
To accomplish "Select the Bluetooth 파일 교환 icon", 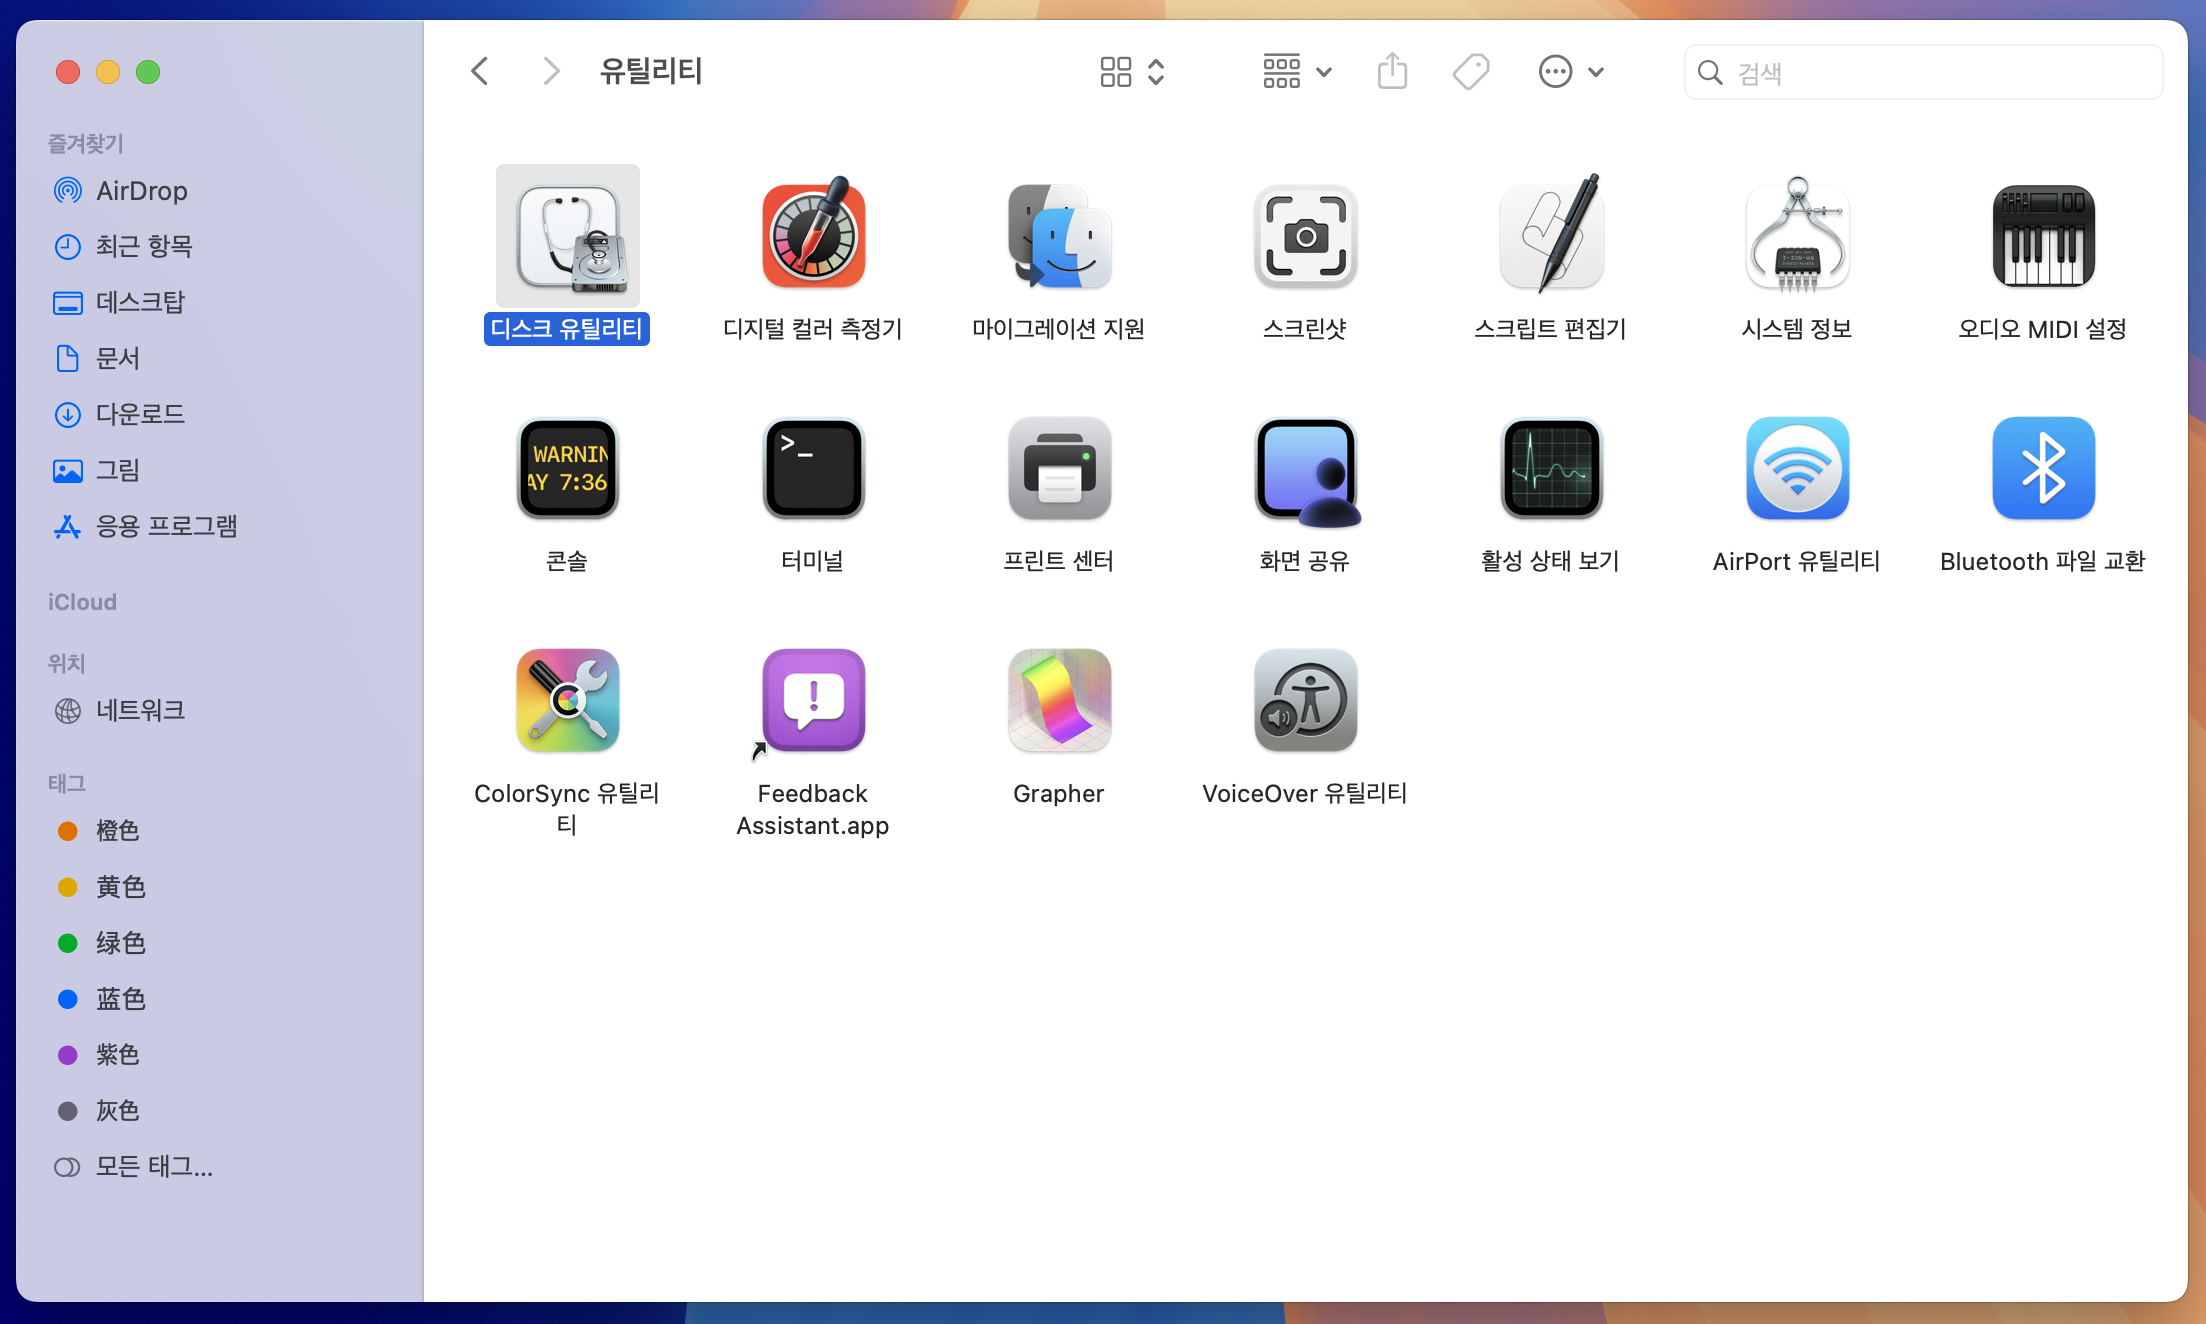I will [x=2043, y=468].
